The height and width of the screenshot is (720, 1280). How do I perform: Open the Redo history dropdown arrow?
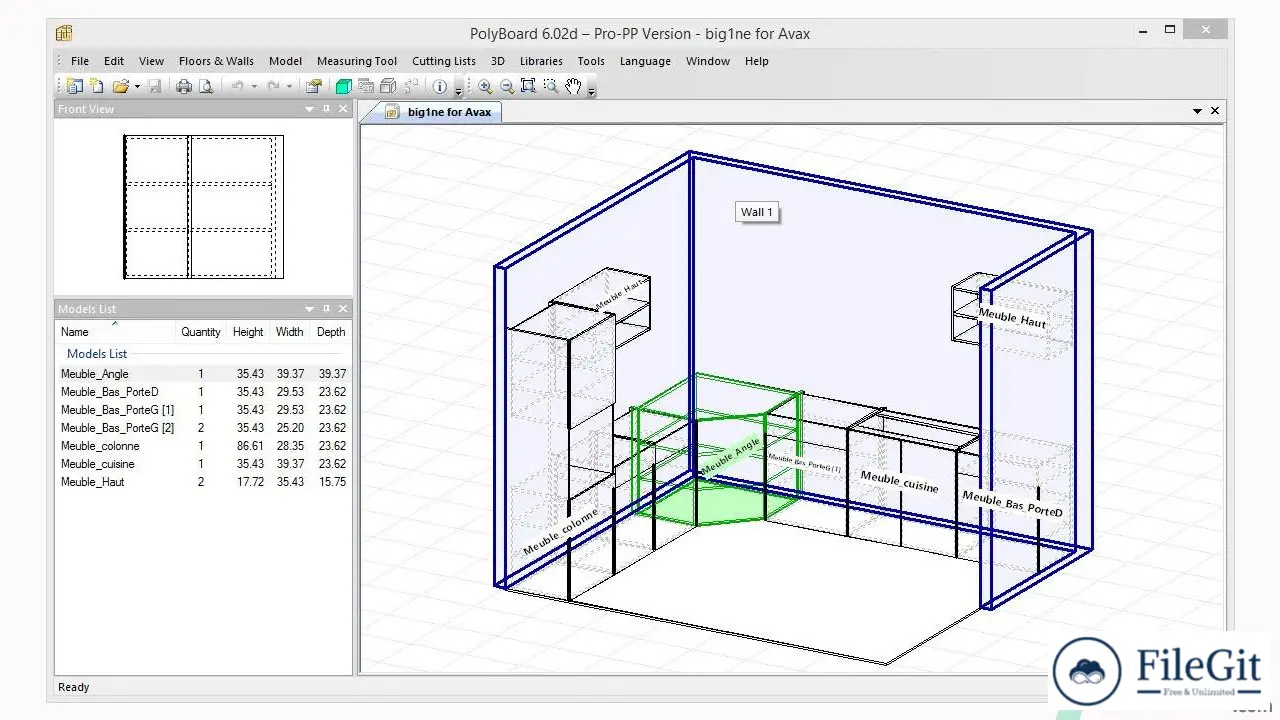click(289, 87)
